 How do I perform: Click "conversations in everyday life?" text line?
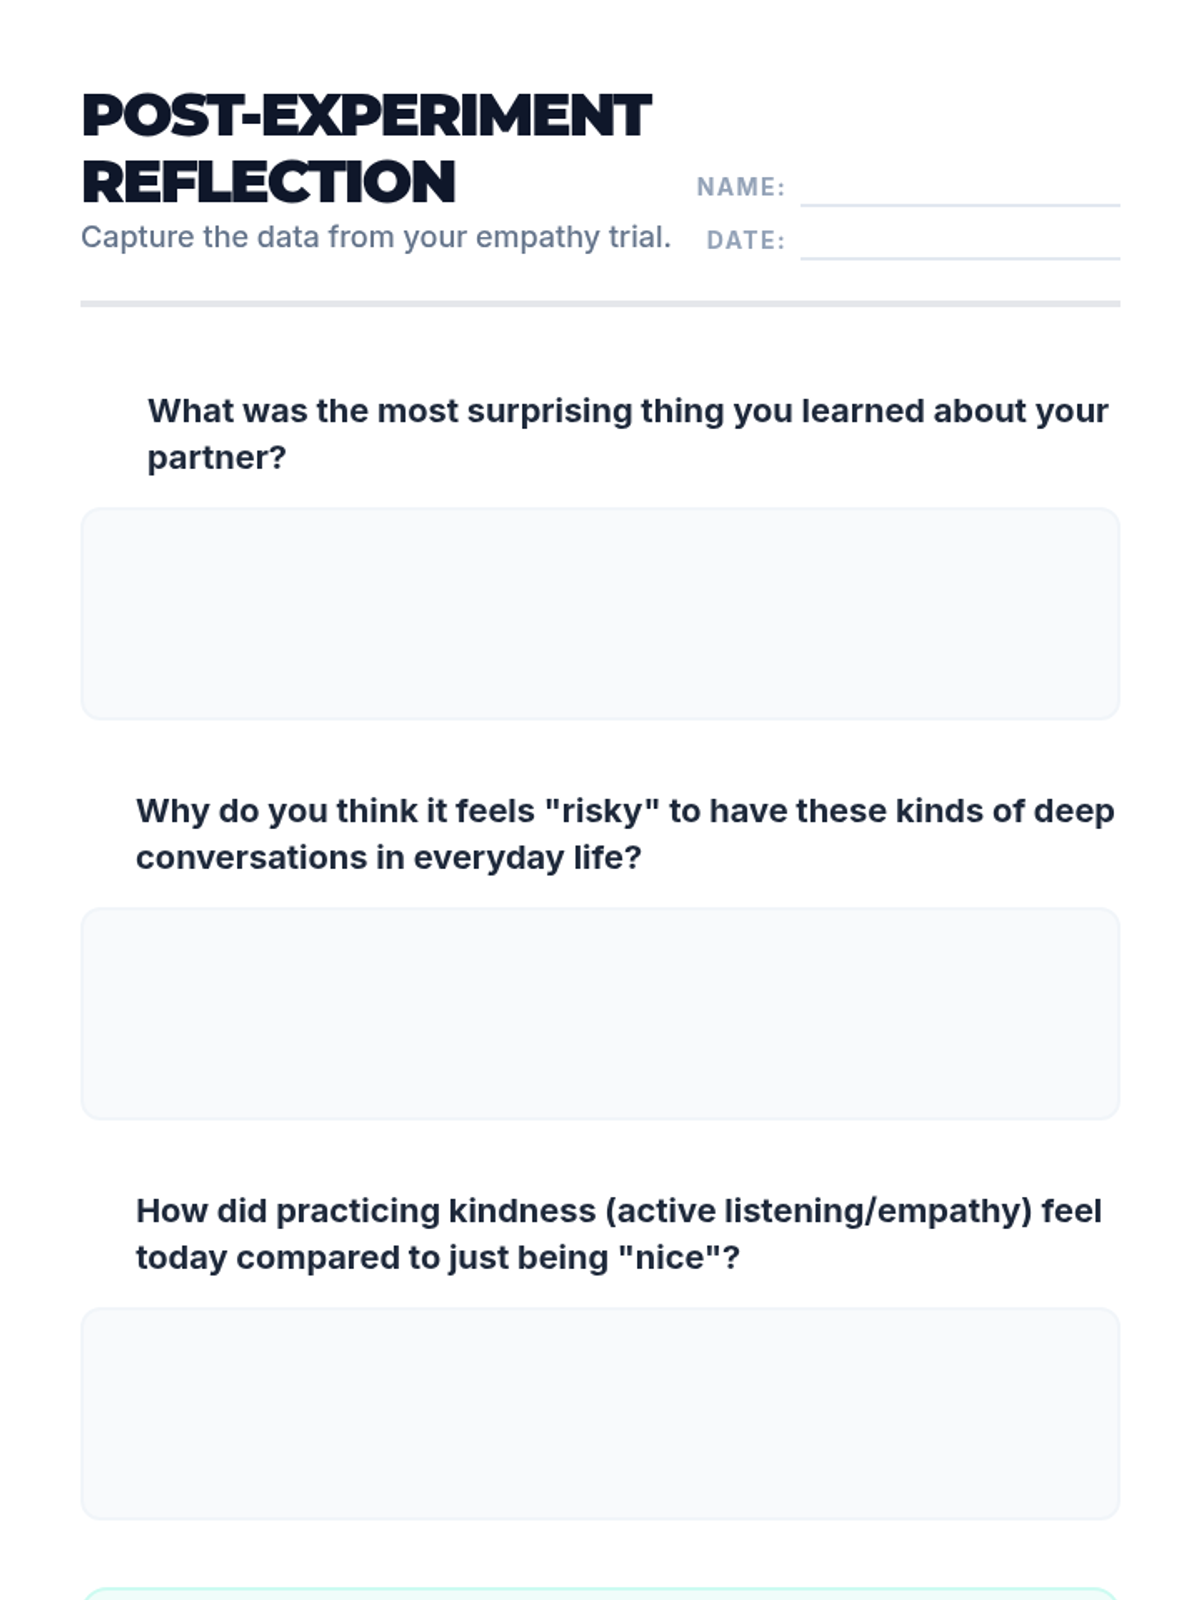(x=388, y=858)
